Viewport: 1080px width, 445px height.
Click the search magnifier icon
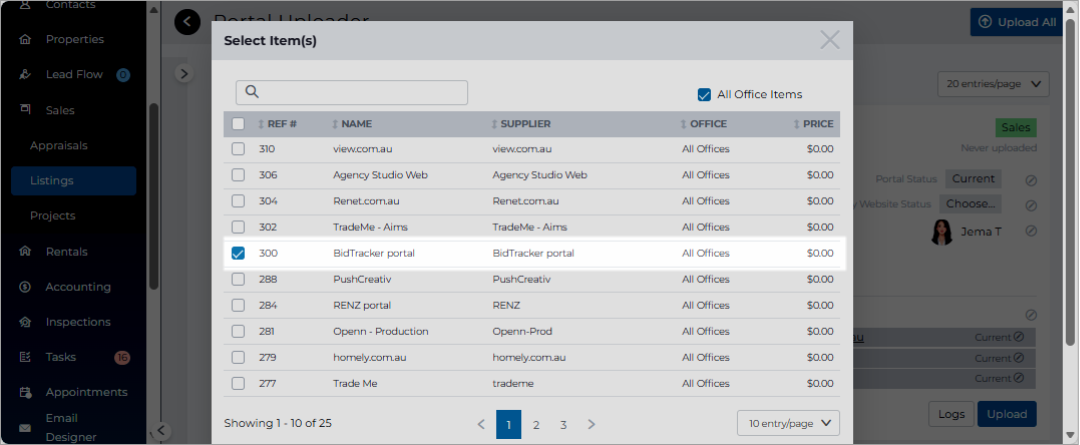click(251, 92)
